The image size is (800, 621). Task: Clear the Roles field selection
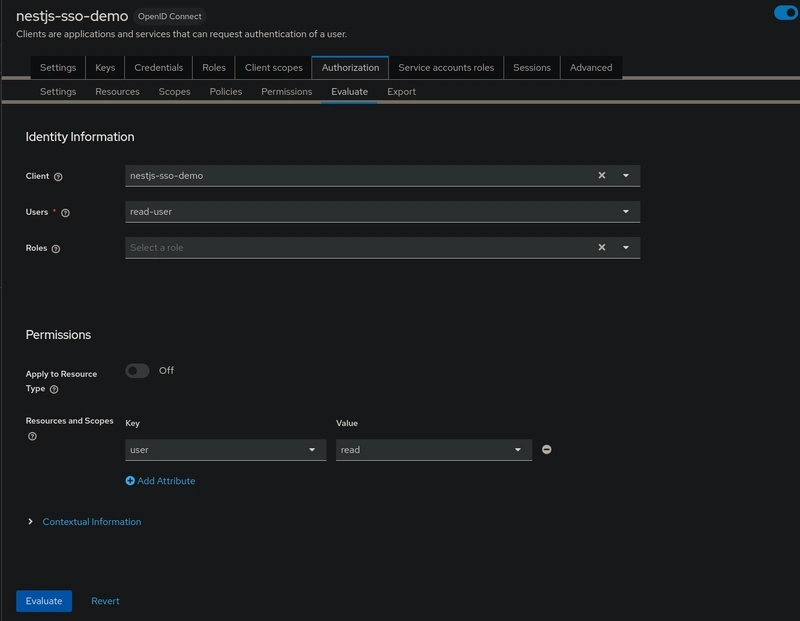(602, 247)
